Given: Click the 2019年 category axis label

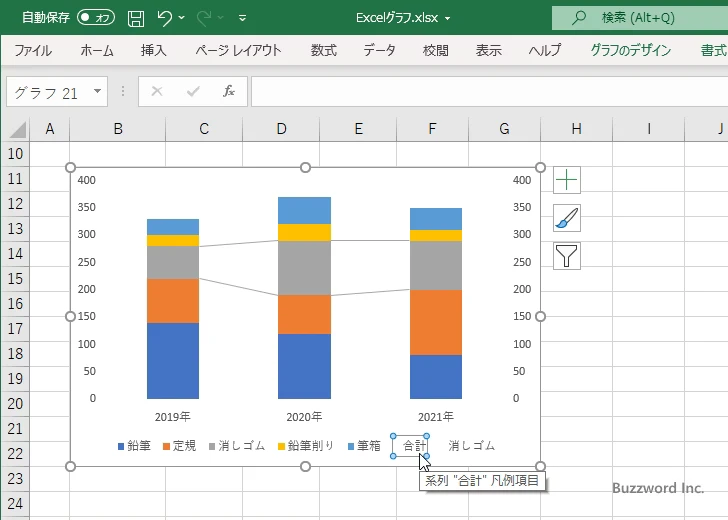Looking at the screenshot, I should coord(173,417).
